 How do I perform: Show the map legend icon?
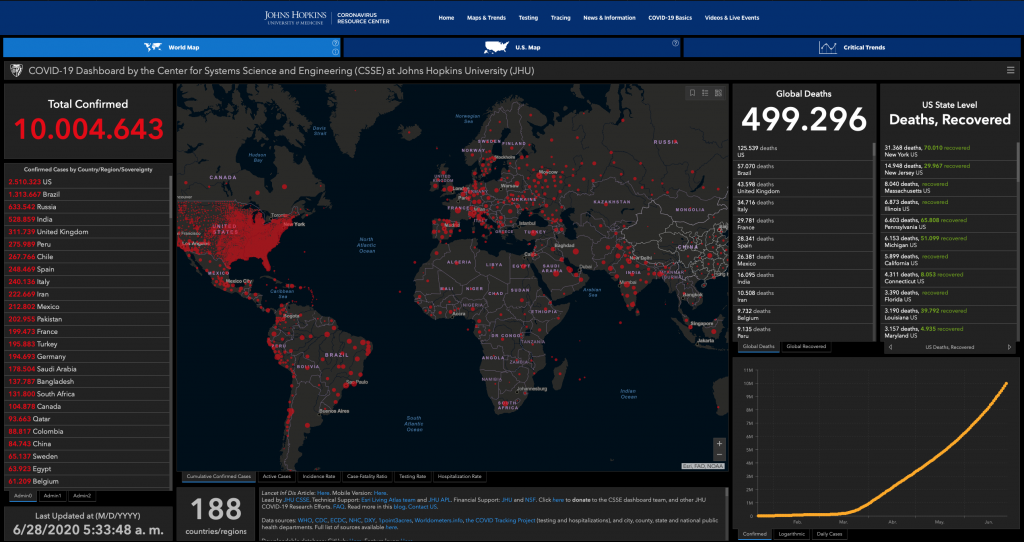click(705, 93)
